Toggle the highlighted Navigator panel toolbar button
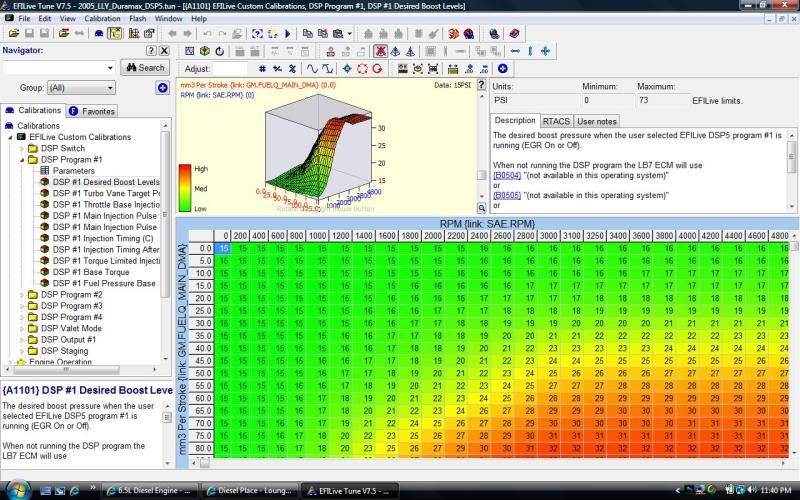800x500 pixels. pyautogui.click(x=115, y=34)
